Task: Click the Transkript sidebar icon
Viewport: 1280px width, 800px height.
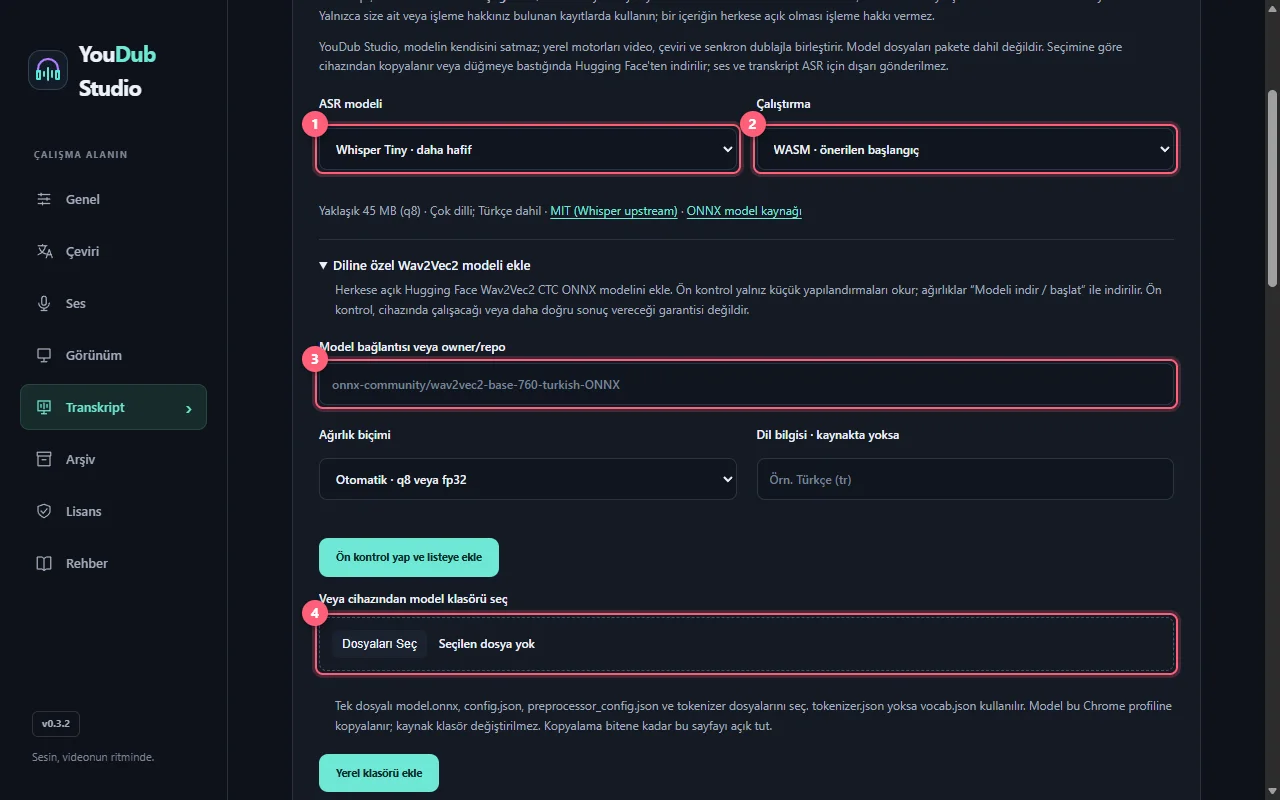Action: [x=44, y=407]
